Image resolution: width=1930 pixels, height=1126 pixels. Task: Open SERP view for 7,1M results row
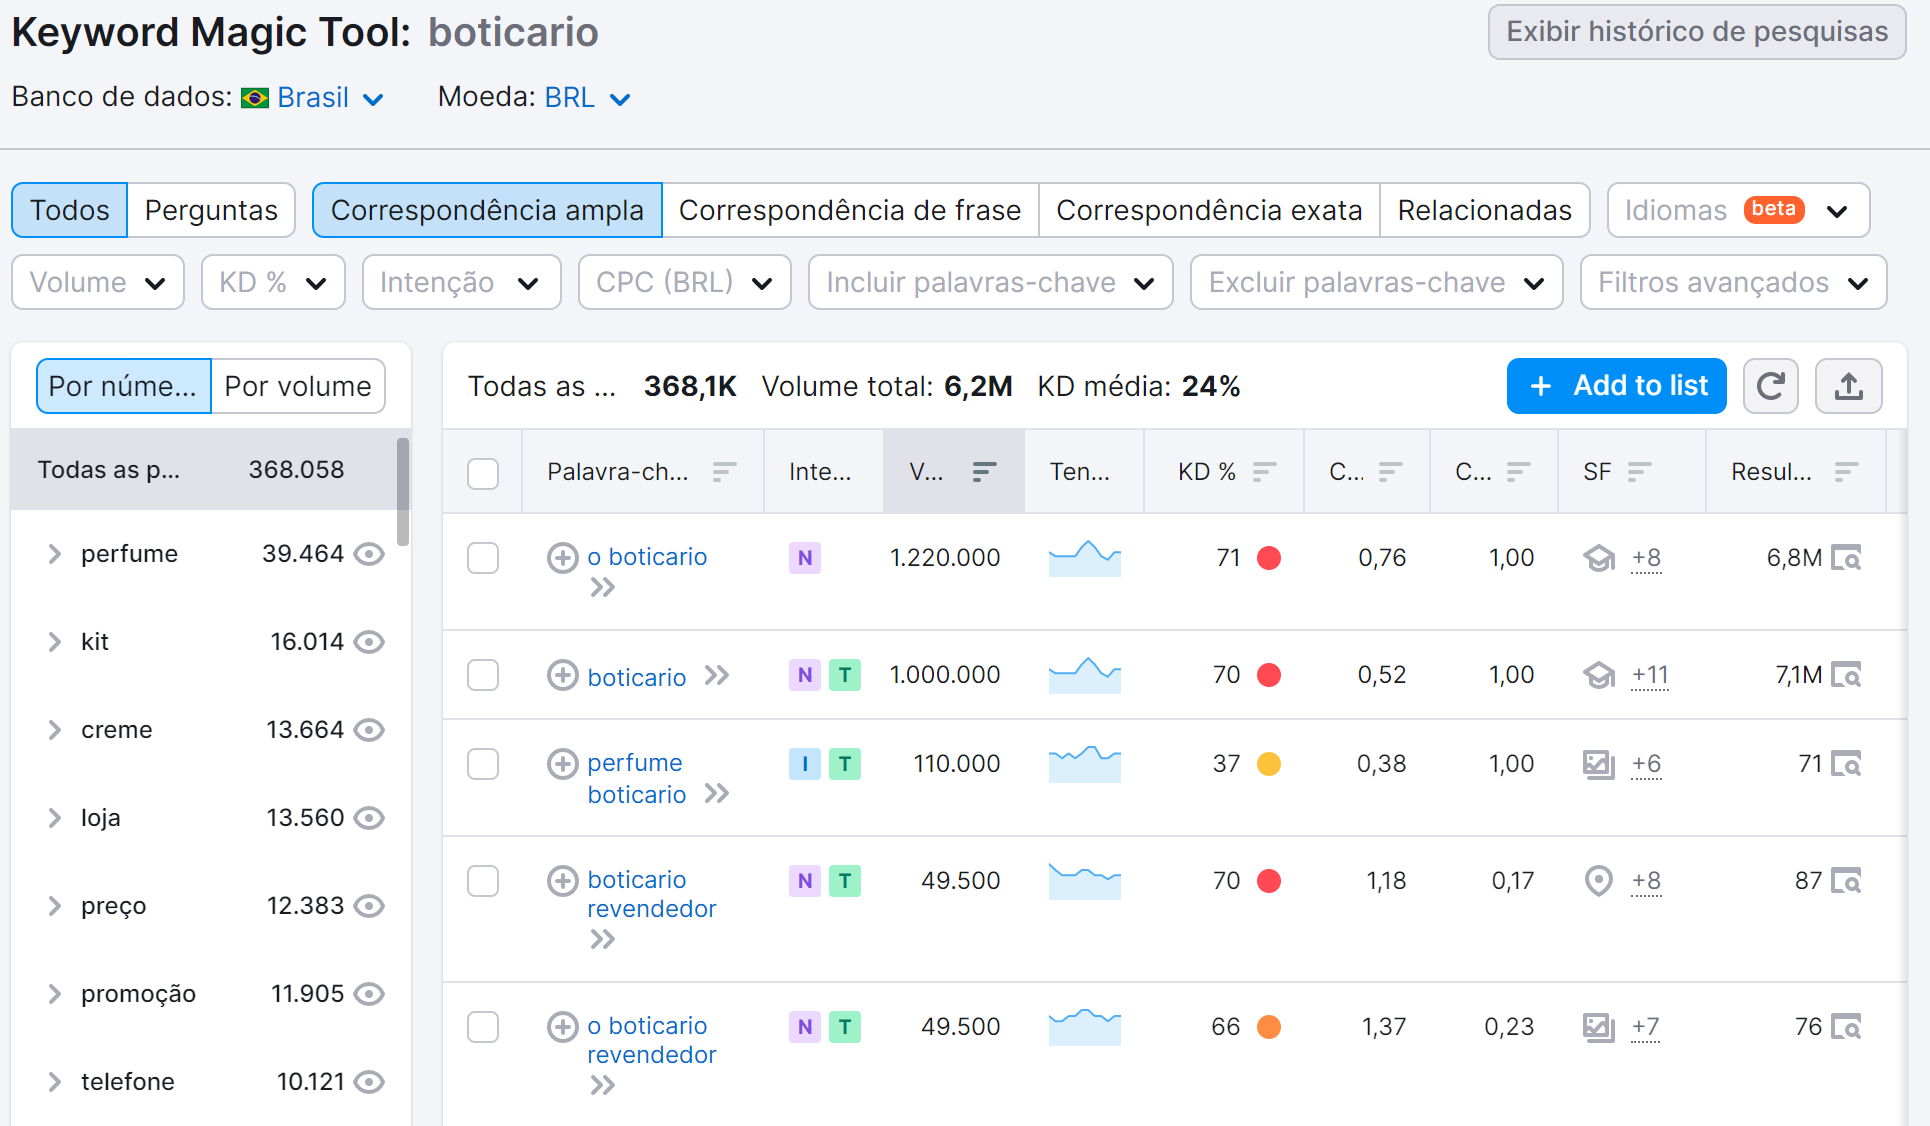[1846, 676]
